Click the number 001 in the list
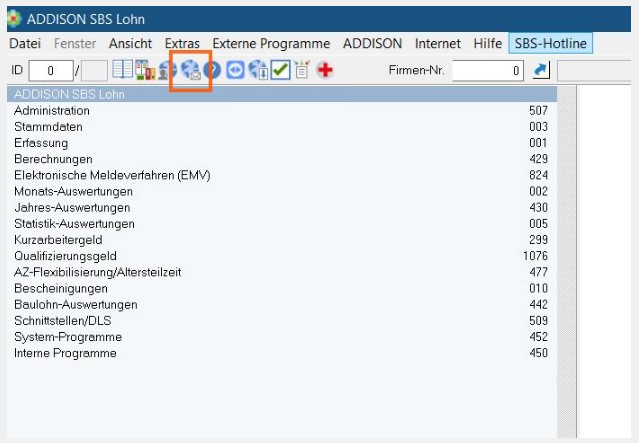This screenshot has height=443, width=639. tap(538, 143)
